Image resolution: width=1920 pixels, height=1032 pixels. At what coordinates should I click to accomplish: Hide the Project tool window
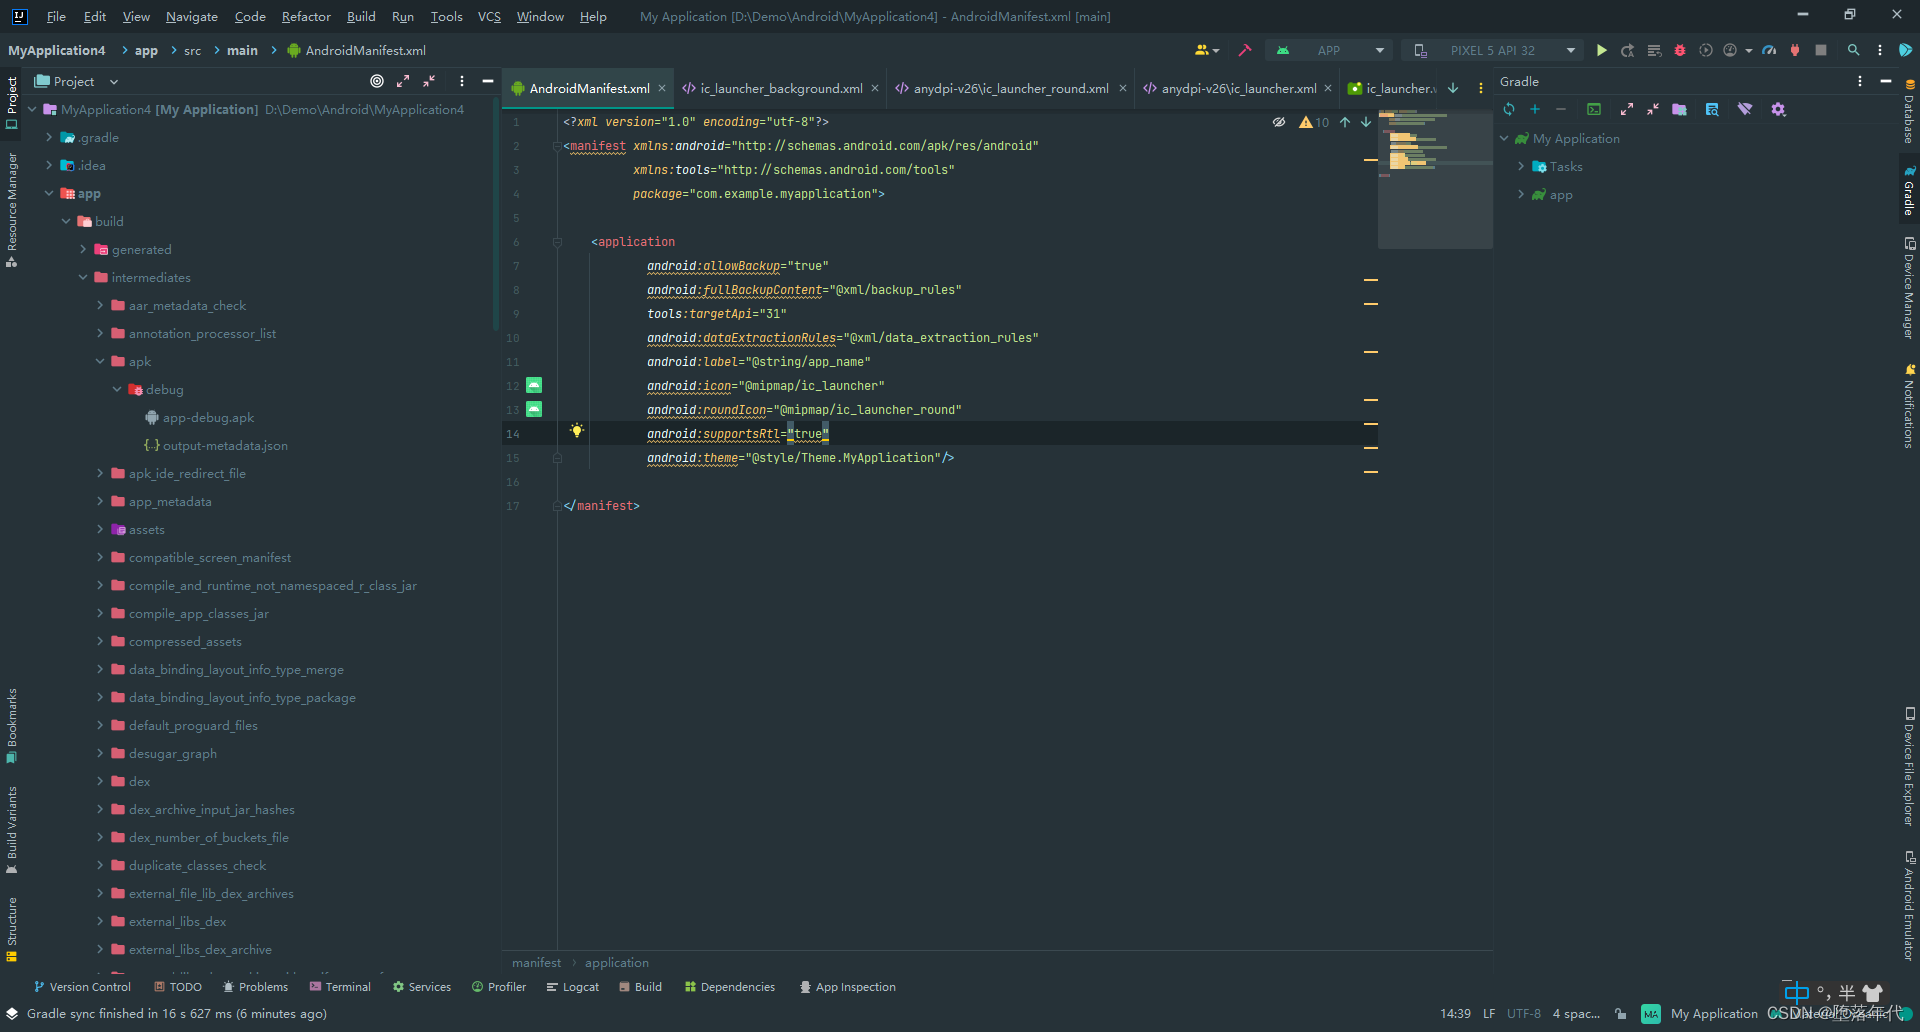[488, 81]
